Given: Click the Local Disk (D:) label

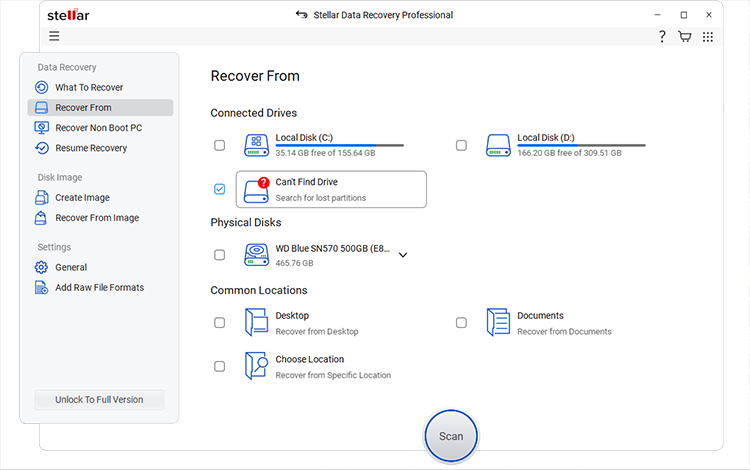Looking at the screenshot, I should click(546, 138).
